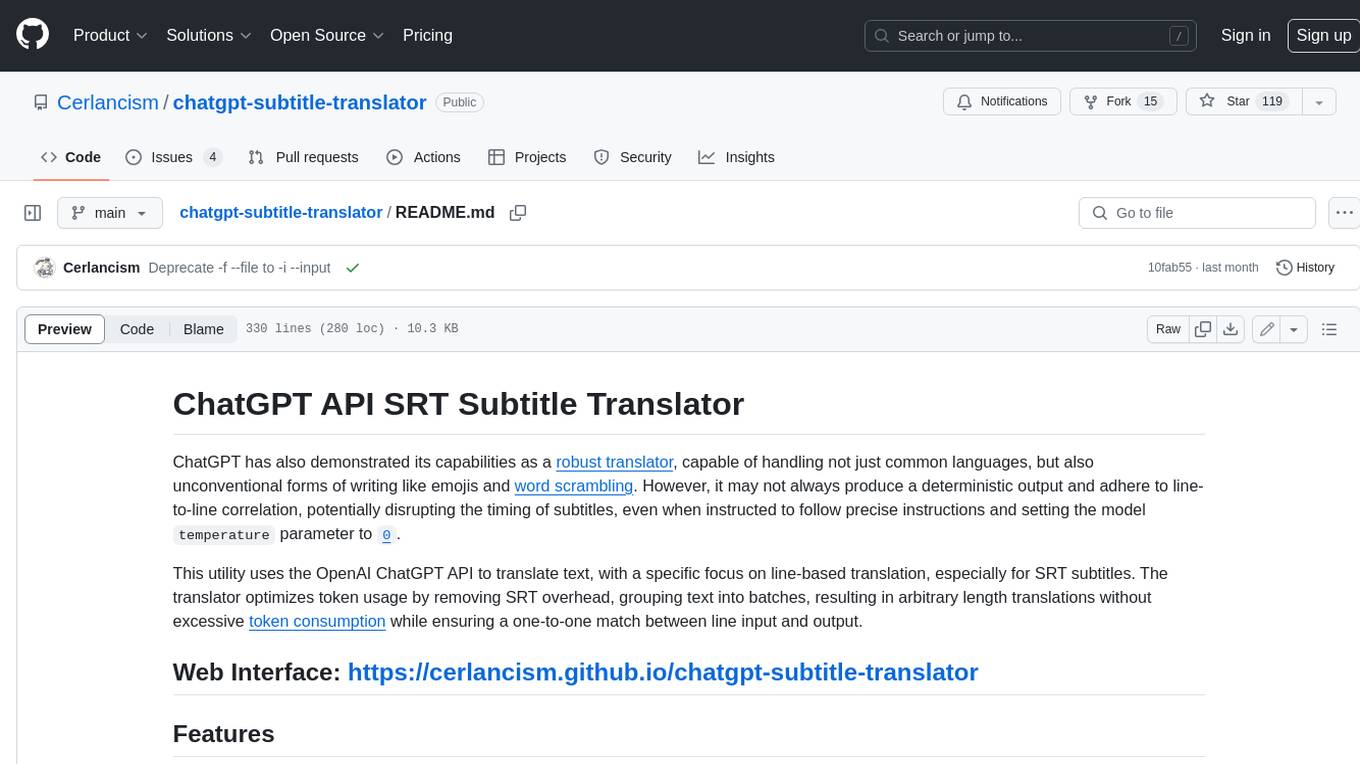Viewport: 1360px width, 764px height.
Task: Click chatgpt-subtitle-translator breadcrumb link
Action: (281, 213)
